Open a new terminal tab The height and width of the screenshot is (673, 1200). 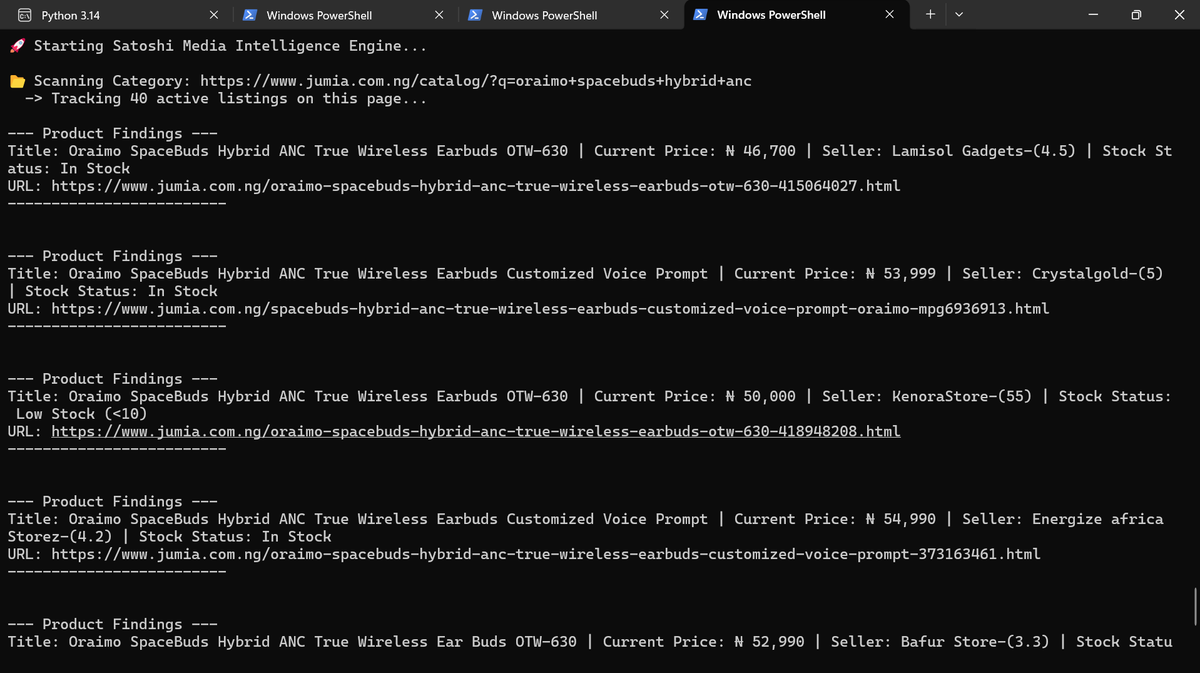[x=930, y=15]
